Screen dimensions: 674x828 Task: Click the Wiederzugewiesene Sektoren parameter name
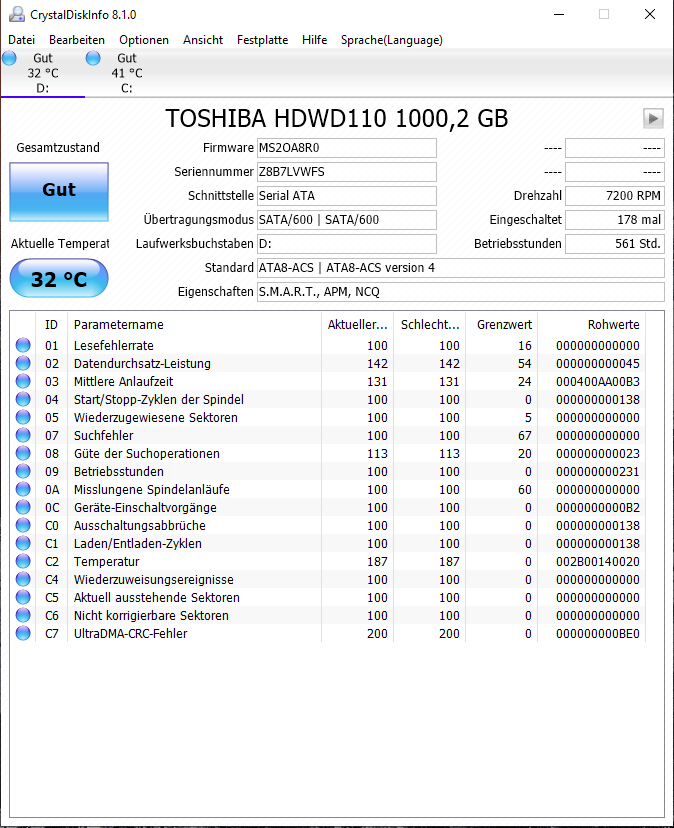pos(156,417)
